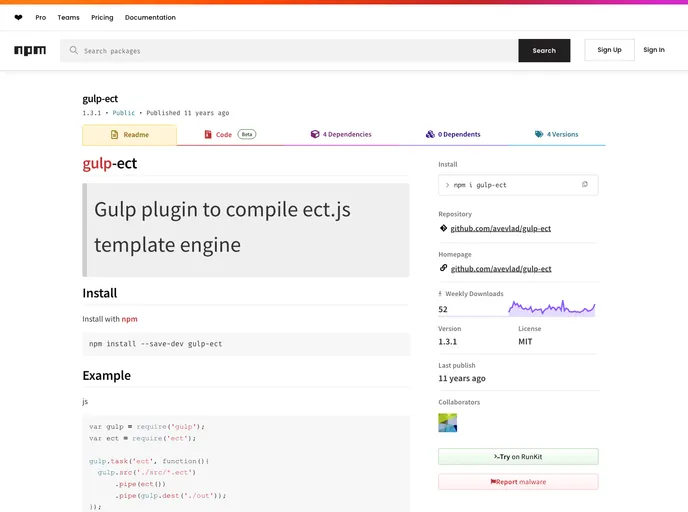Click the Dependents cubes icon
688x512 pixels.
[430, 134]
